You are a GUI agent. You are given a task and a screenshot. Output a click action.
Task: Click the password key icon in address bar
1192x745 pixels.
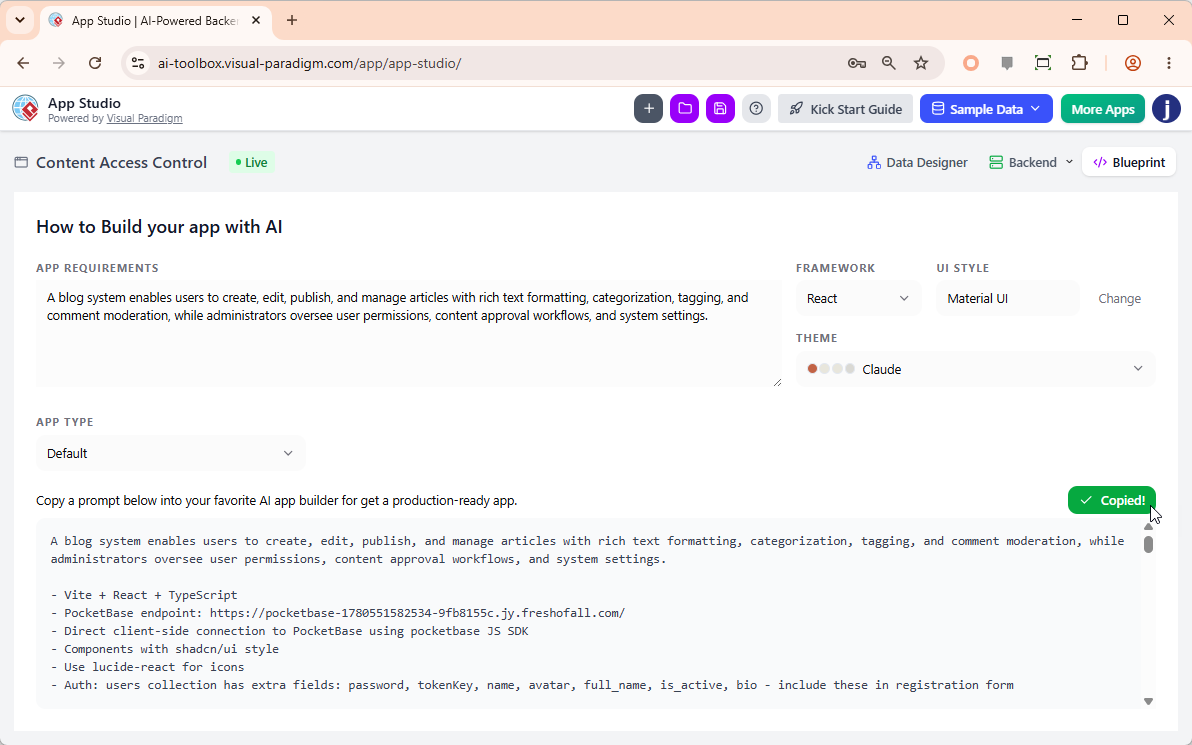857,63
